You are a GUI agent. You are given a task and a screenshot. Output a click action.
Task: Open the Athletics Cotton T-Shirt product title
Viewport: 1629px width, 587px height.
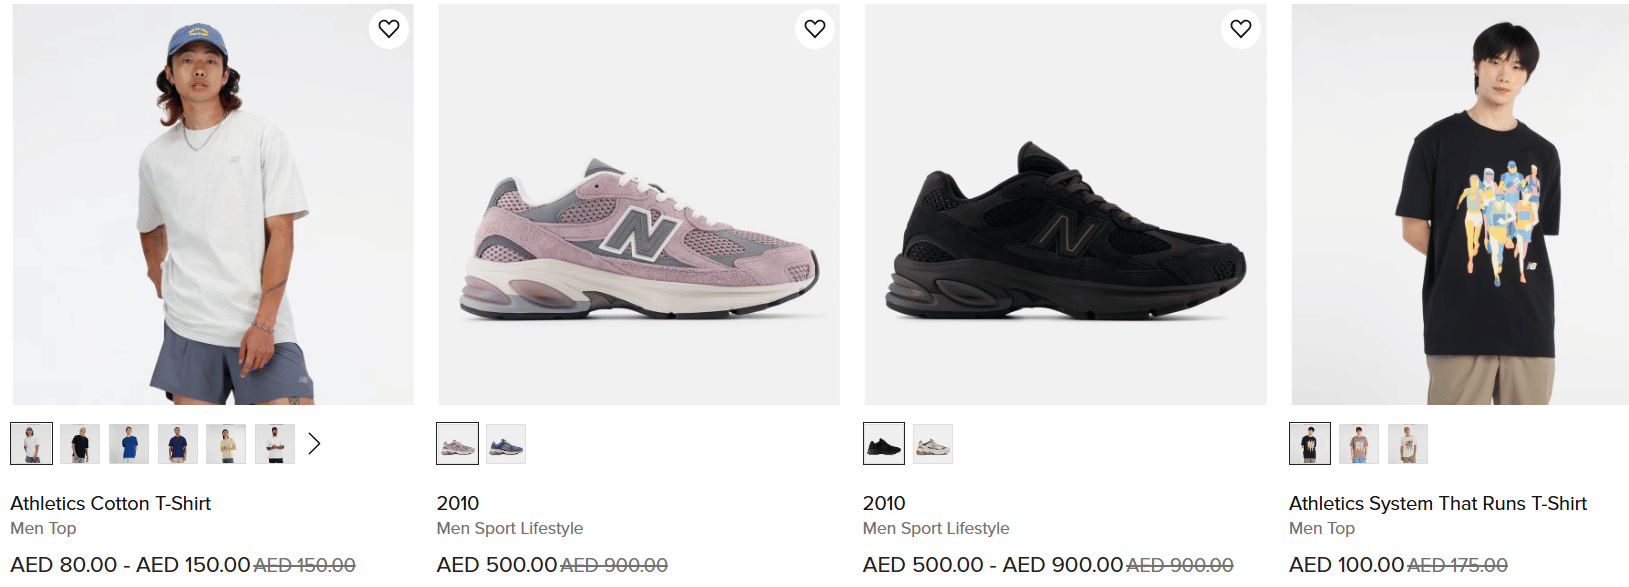pyautogui.click(x=111, y=503)
